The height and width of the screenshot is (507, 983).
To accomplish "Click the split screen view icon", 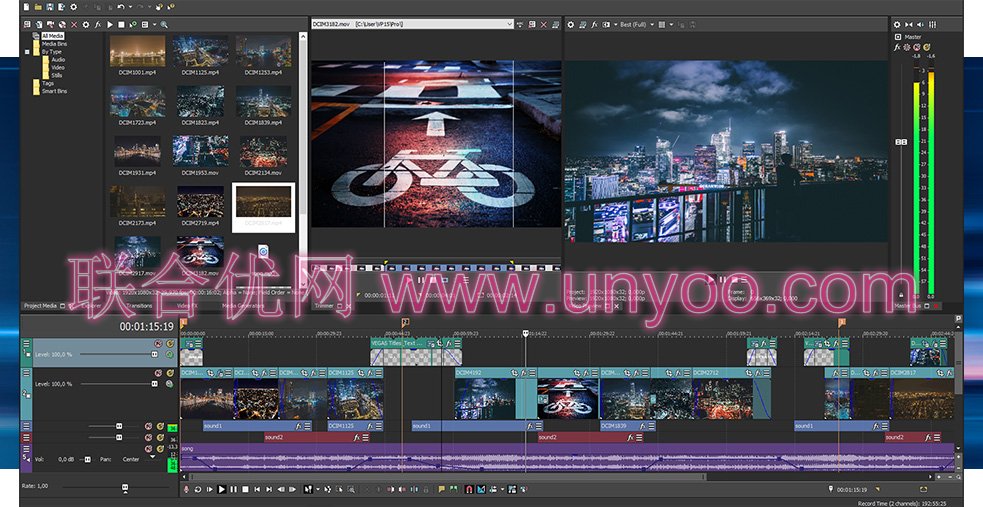I will click(606, 24).
